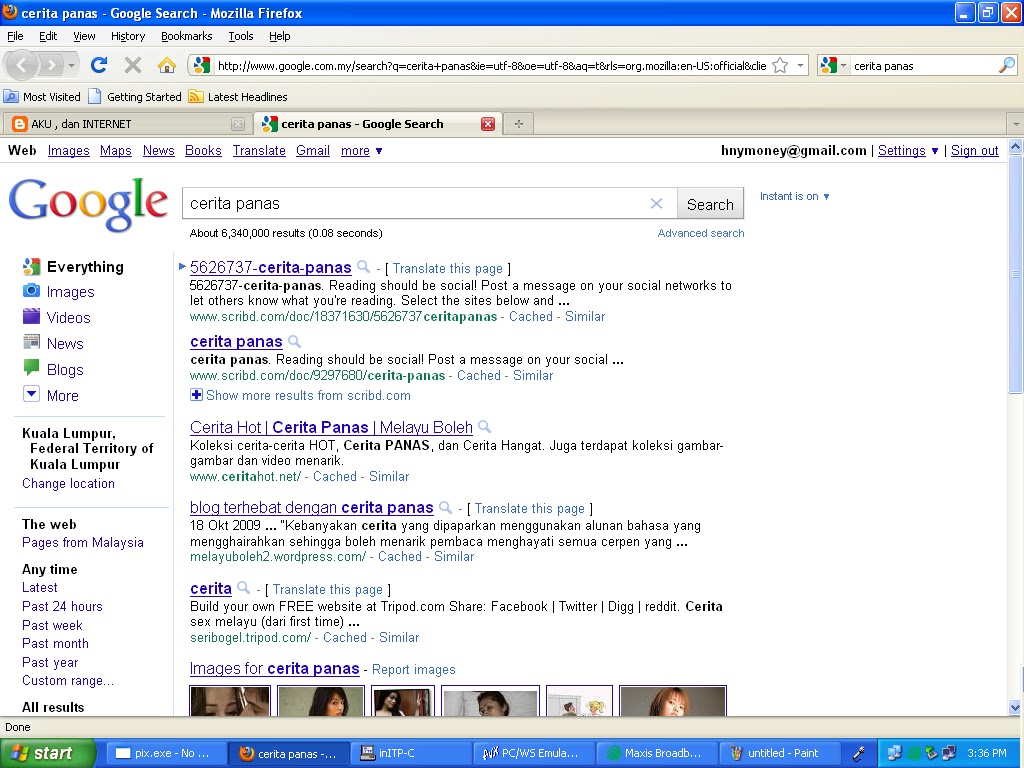
Task: Close the cerita panas Google Search tab
Action: (488, 124)
